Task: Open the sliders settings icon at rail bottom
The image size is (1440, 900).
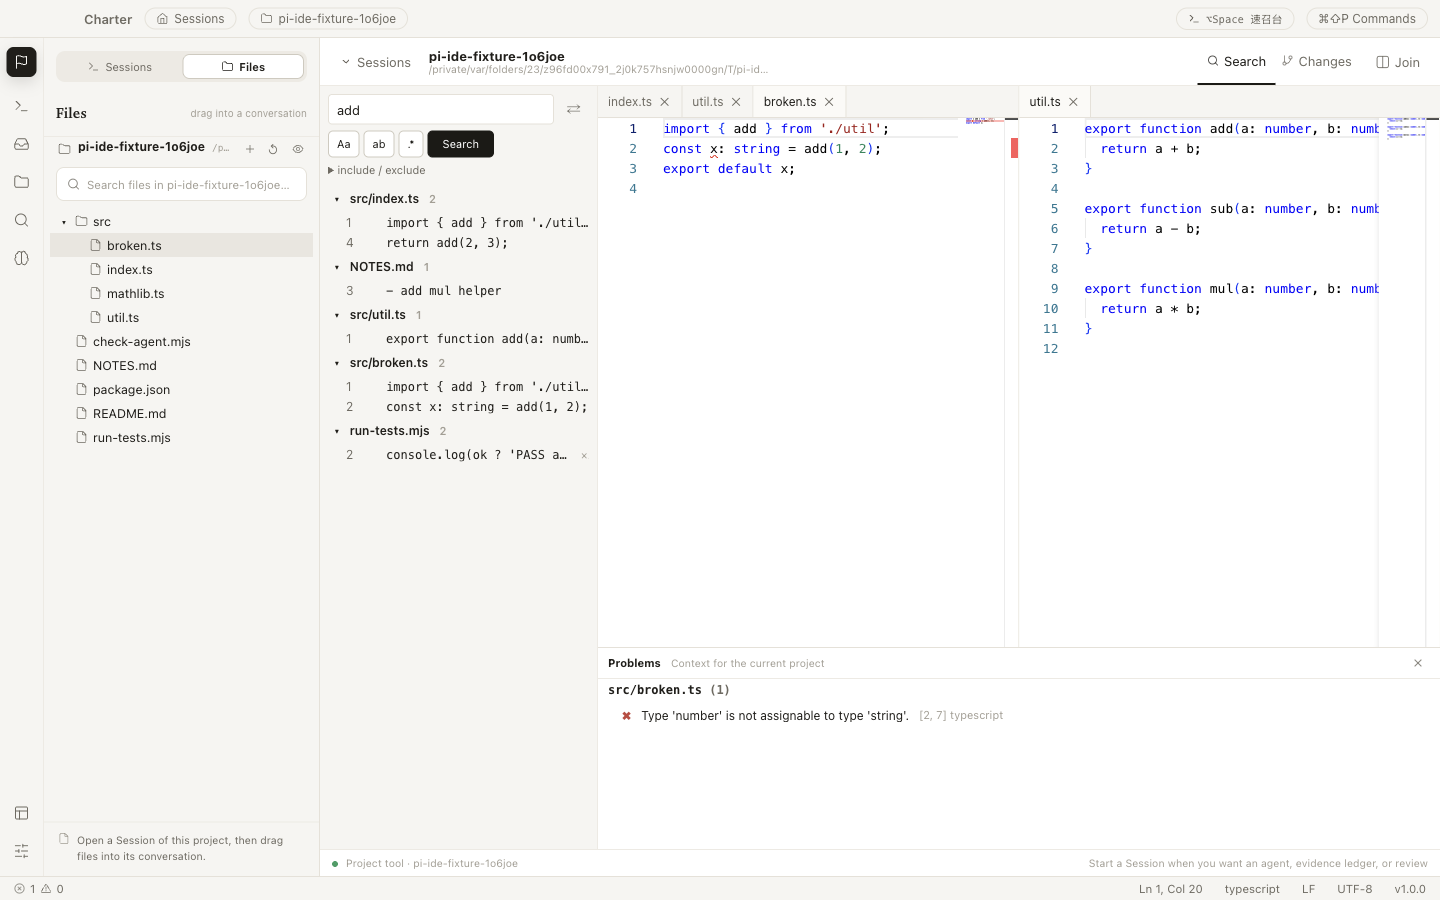Action: click(x=21, y=851)
